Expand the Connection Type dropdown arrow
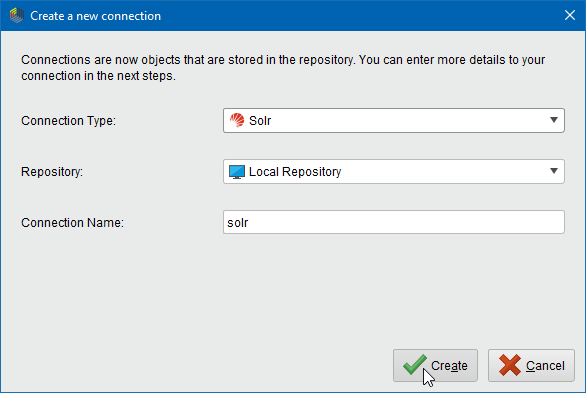 click(554, 120)
